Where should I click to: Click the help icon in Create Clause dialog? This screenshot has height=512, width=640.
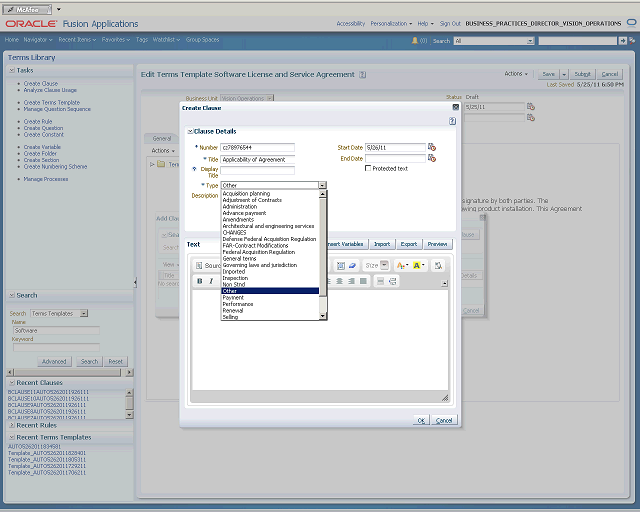[x=452, y=121]
